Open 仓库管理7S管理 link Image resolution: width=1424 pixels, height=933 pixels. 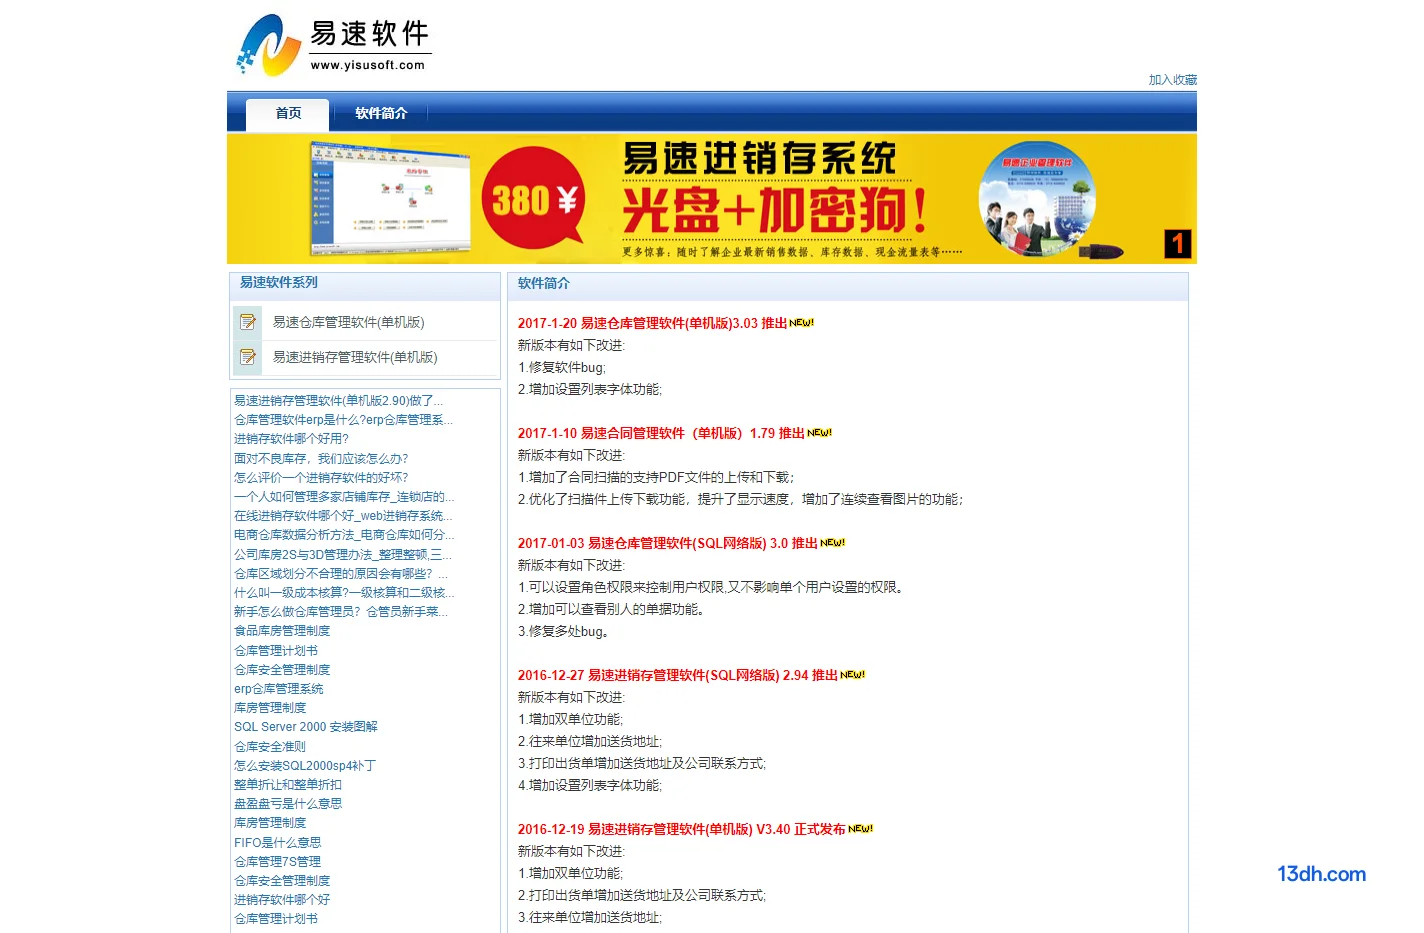(278, 862)
